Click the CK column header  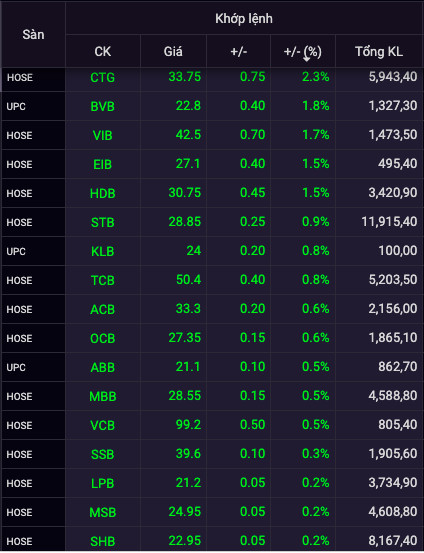tap(103, 51)
